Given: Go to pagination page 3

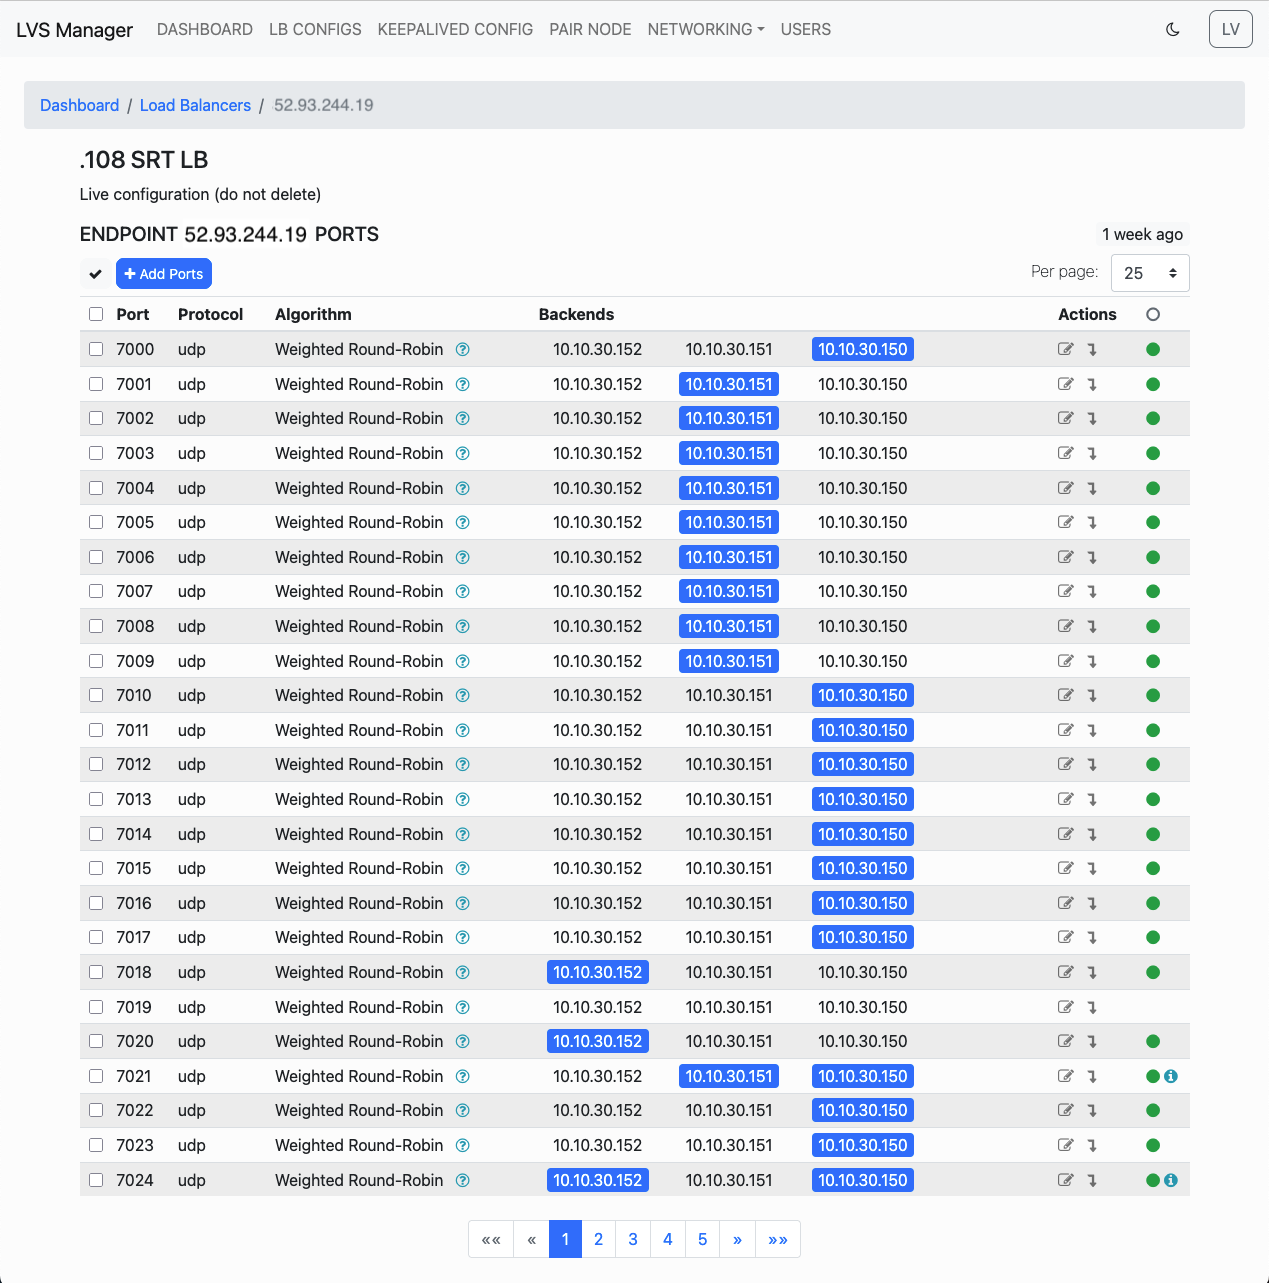Looking at the screenshot, I should click(x=633, y=1239).
